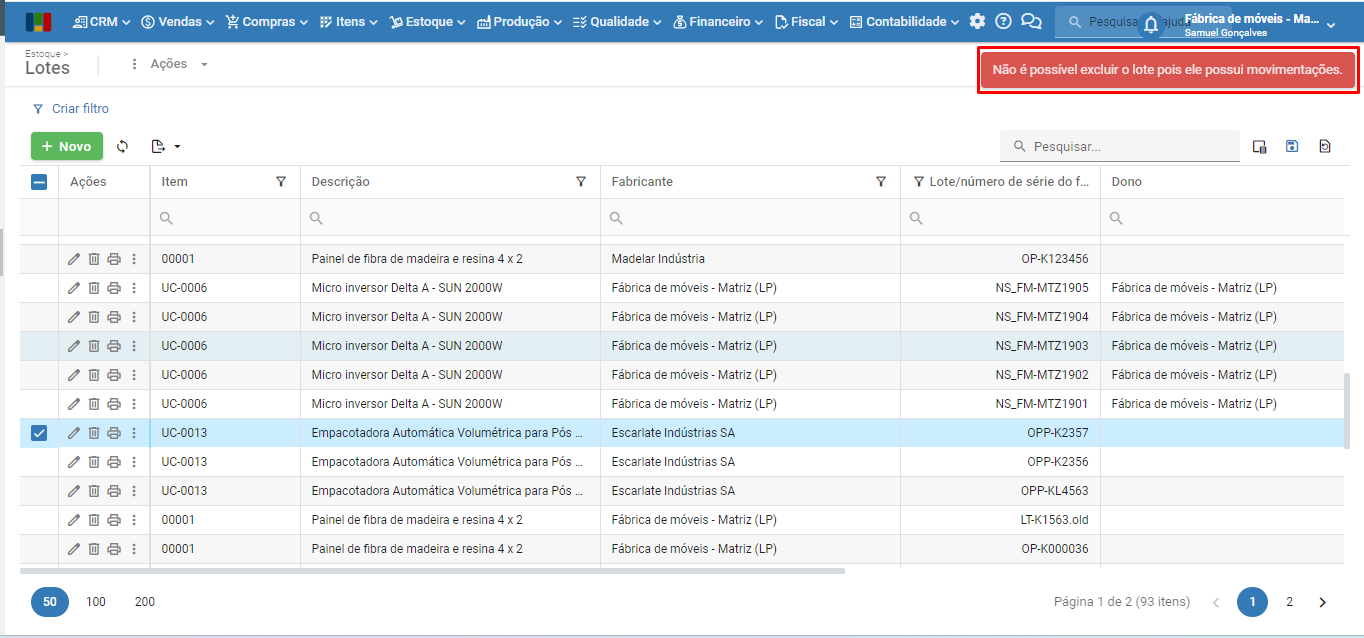Open settings gear in top bar
Viewport: 1364px width, 638px height.
coord(977,21)
